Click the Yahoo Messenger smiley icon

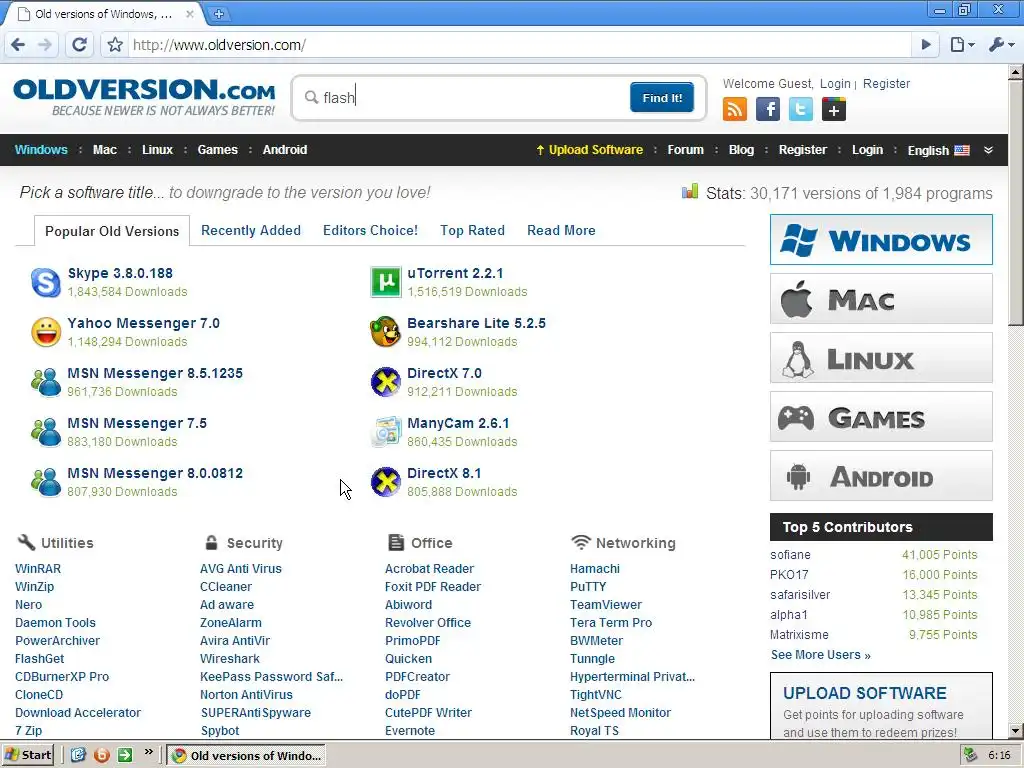[46, 332]
